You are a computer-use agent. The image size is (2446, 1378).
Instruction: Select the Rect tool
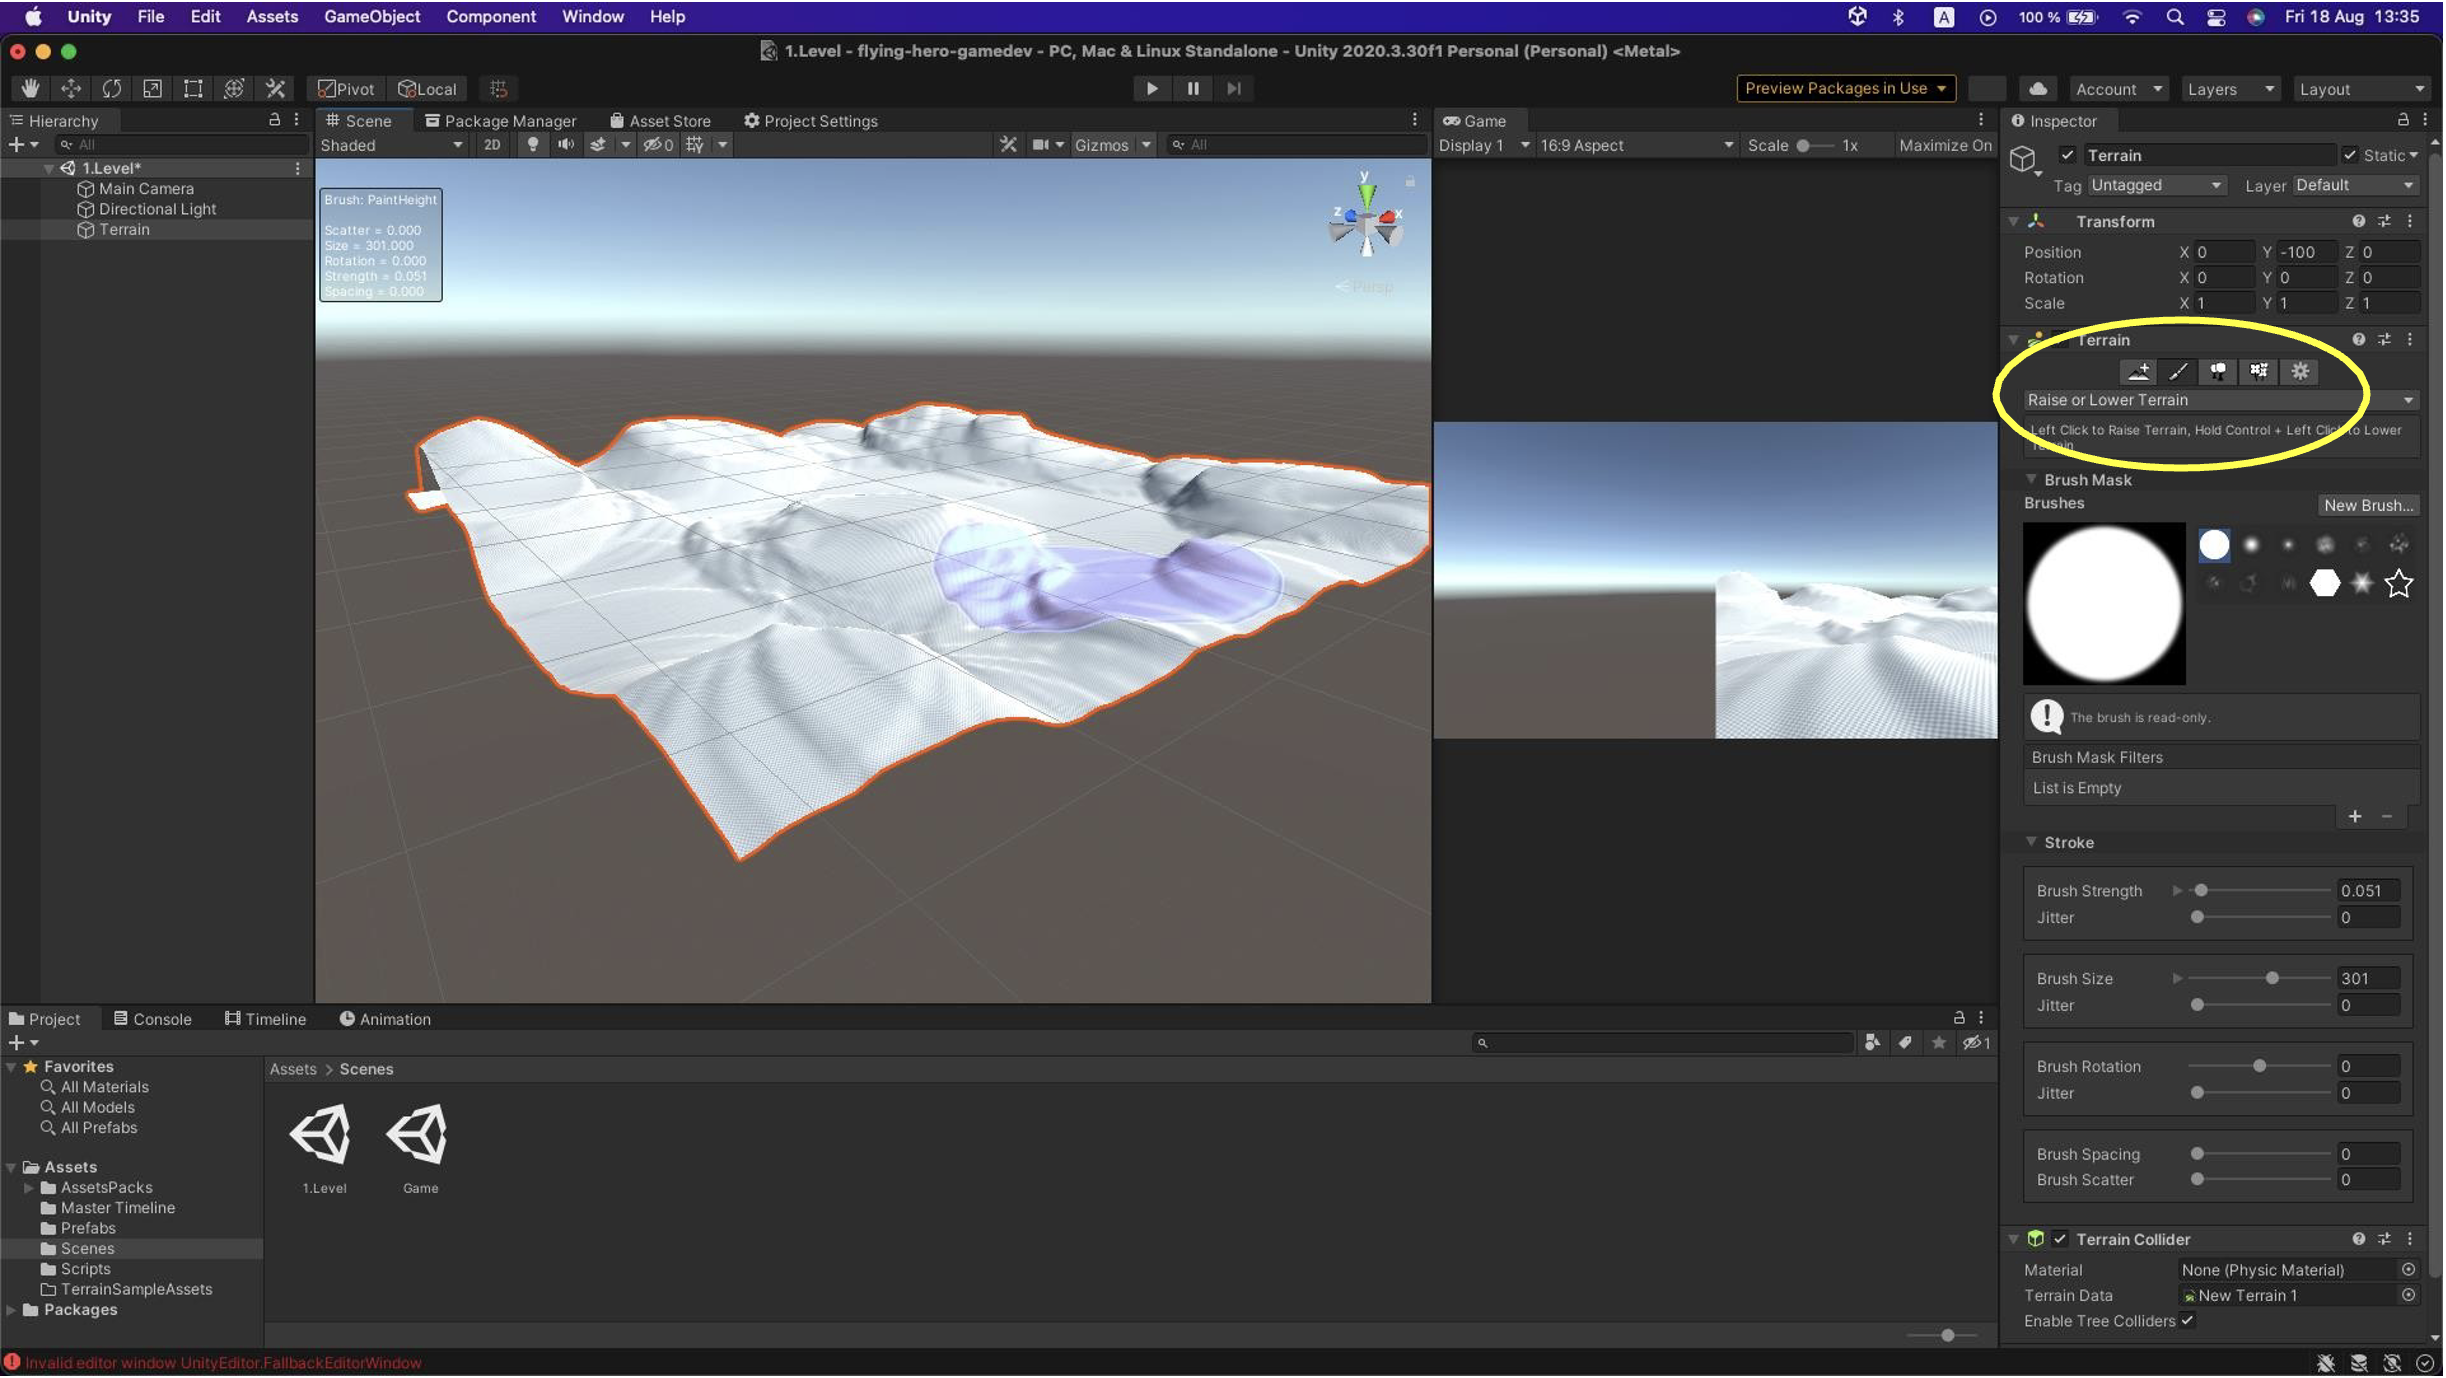[x=193, y=89]
